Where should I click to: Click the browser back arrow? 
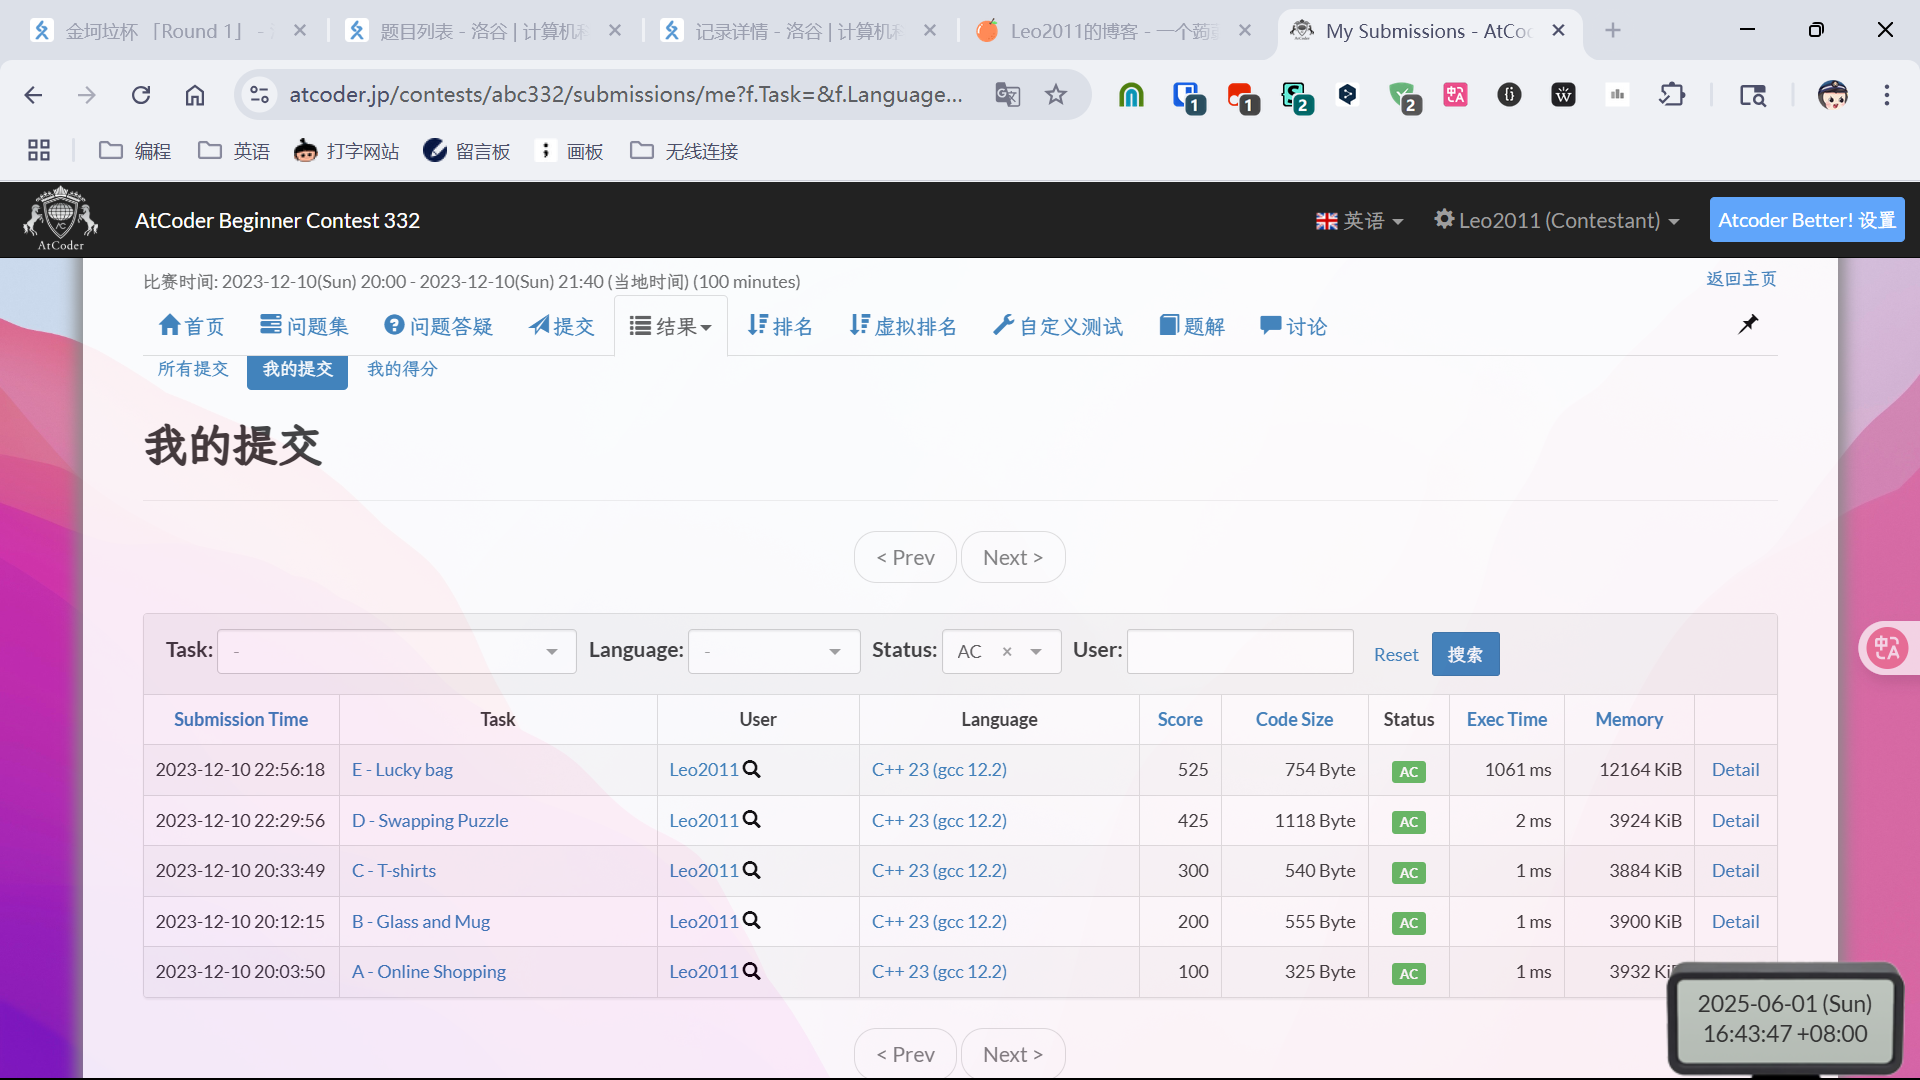[33, 95]
